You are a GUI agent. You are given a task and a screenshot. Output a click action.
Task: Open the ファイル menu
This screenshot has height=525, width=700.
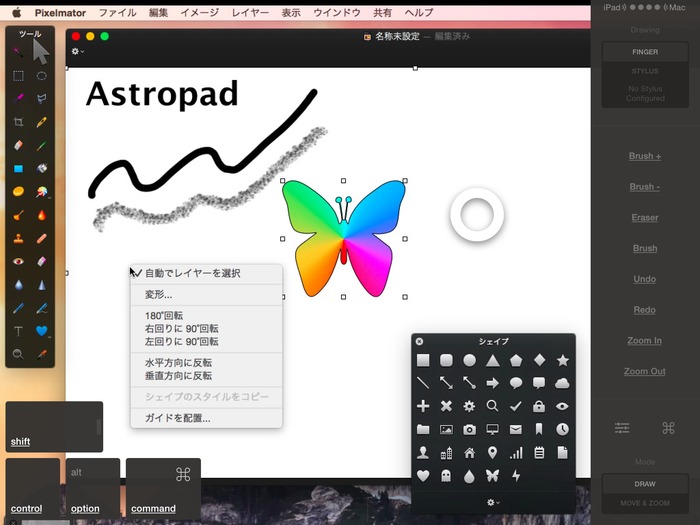click(x=117, y=12)
